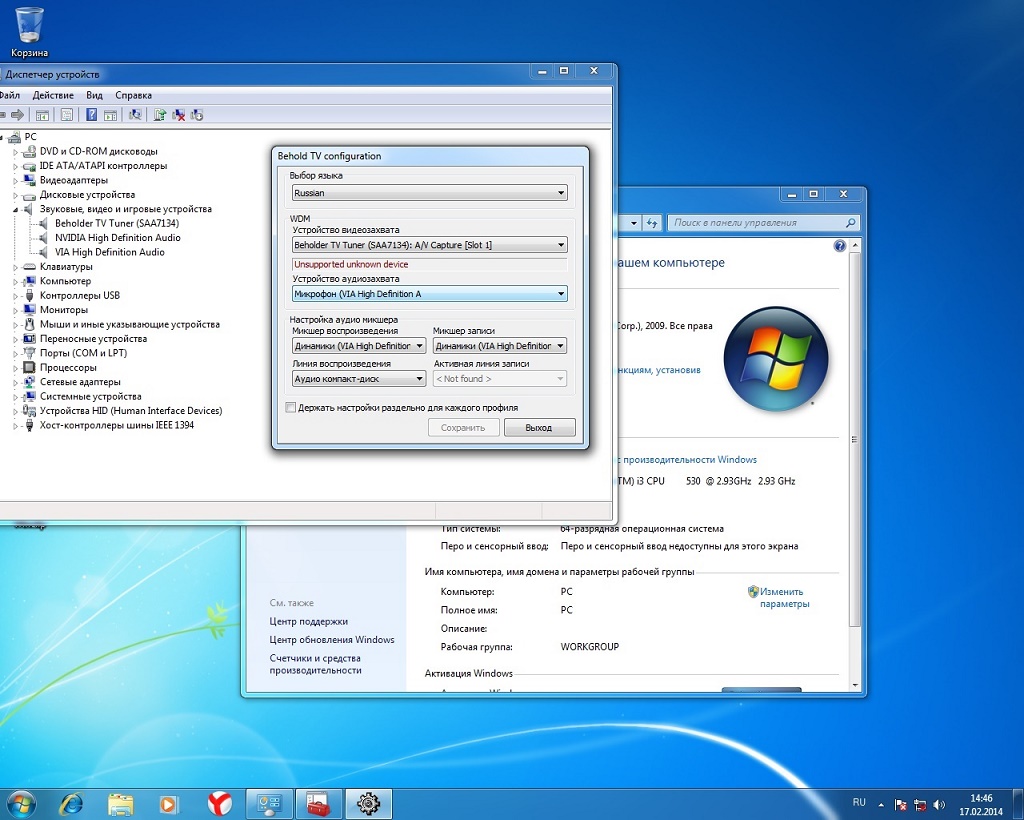The image size is (1024, 820).
Task: Click the volume speaker icon in tray
Action: pos(939,804)
